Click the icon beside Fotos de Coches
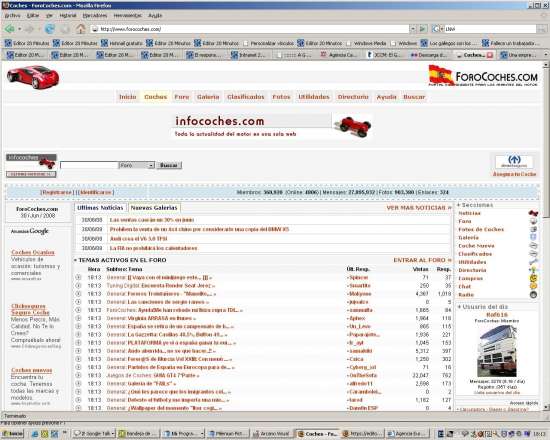Screen dimensions: 550x440 533,229
